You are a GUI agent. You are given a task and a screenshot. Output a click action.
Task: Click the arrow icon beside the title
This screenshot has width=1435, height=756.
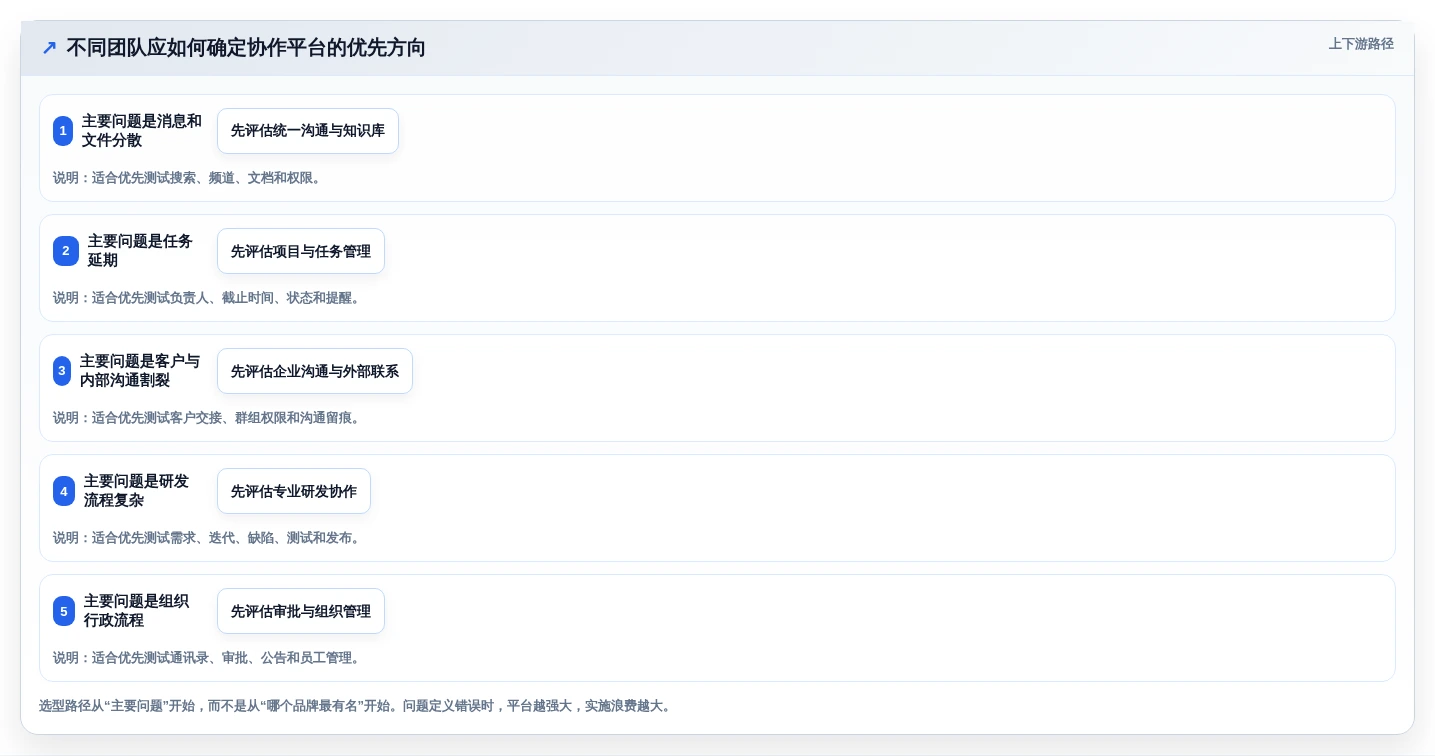point(49,48)
